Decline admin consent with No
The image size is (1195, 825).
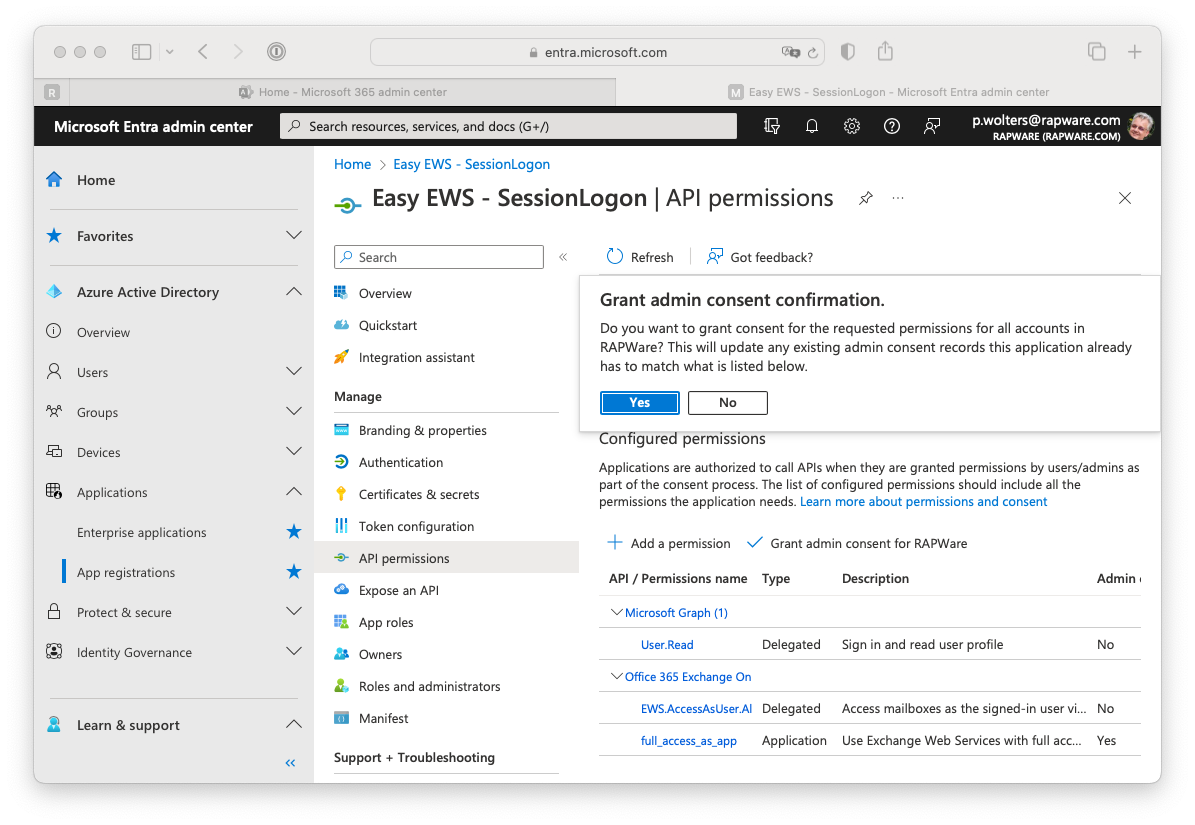click(x=728, y=403)
